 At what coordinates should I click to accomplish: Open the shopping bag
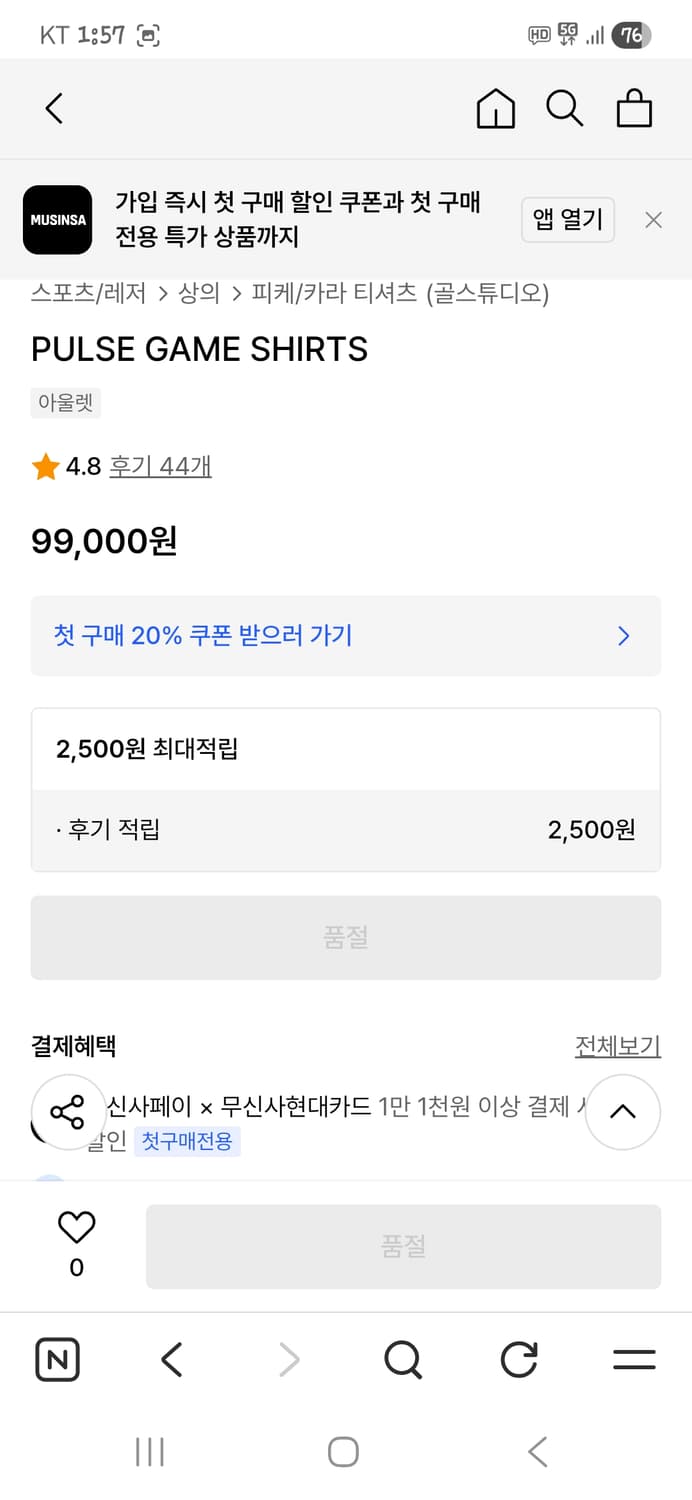(x=634, y=108)
